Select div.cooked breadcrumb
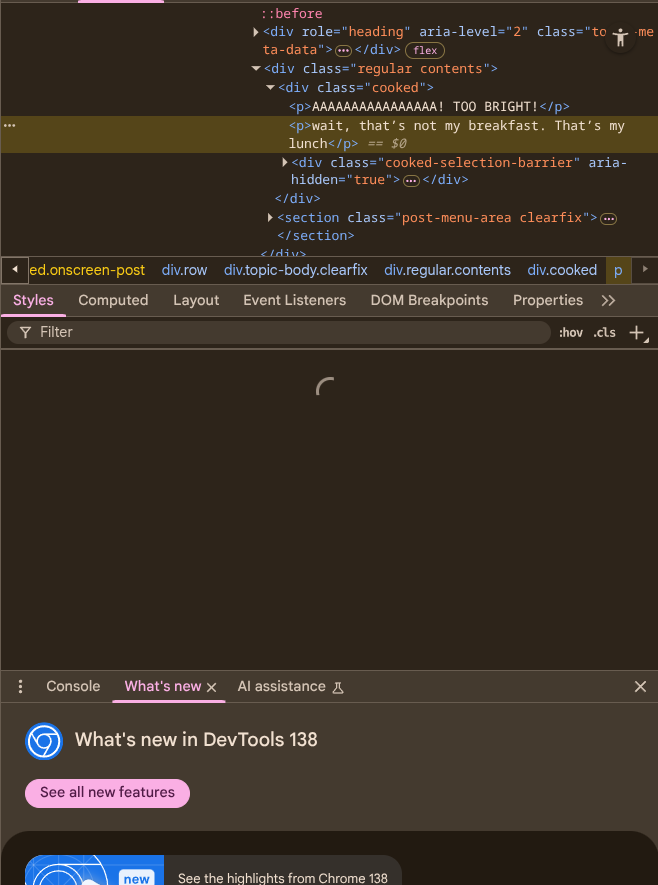This screenshot has height=885, width=658. [x=562, y=270]
